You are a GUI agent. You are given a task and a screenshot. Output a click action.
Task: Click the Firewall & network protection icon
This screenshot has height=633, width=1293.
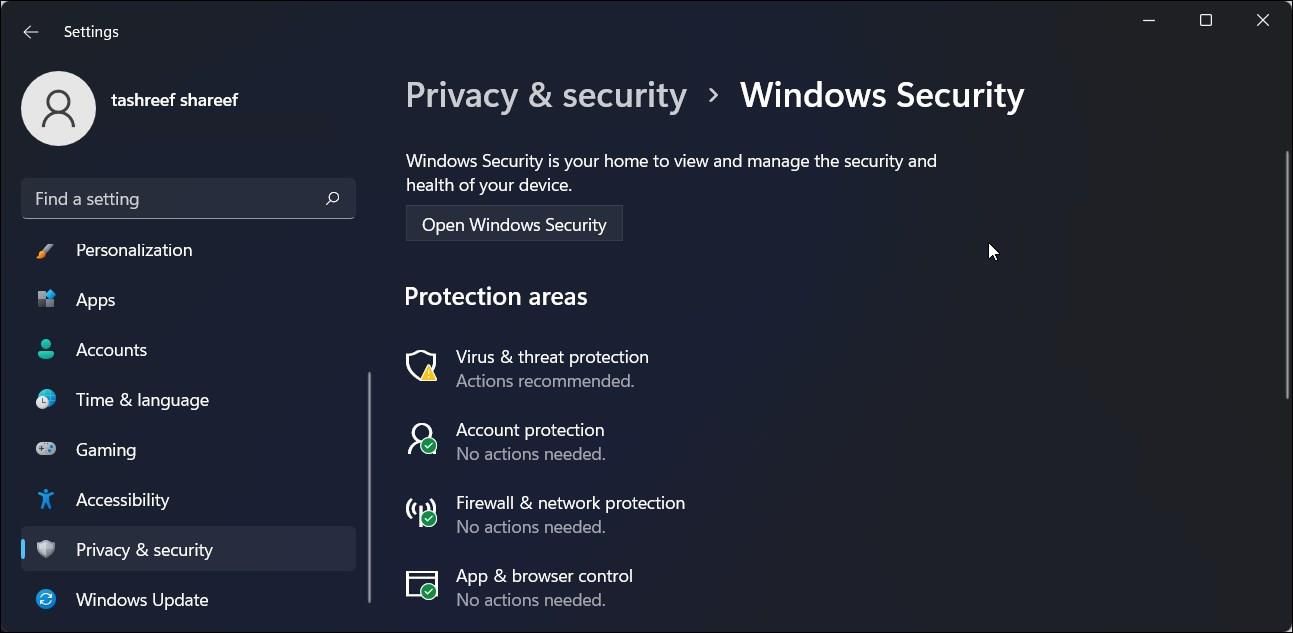[x=421, y=512]
